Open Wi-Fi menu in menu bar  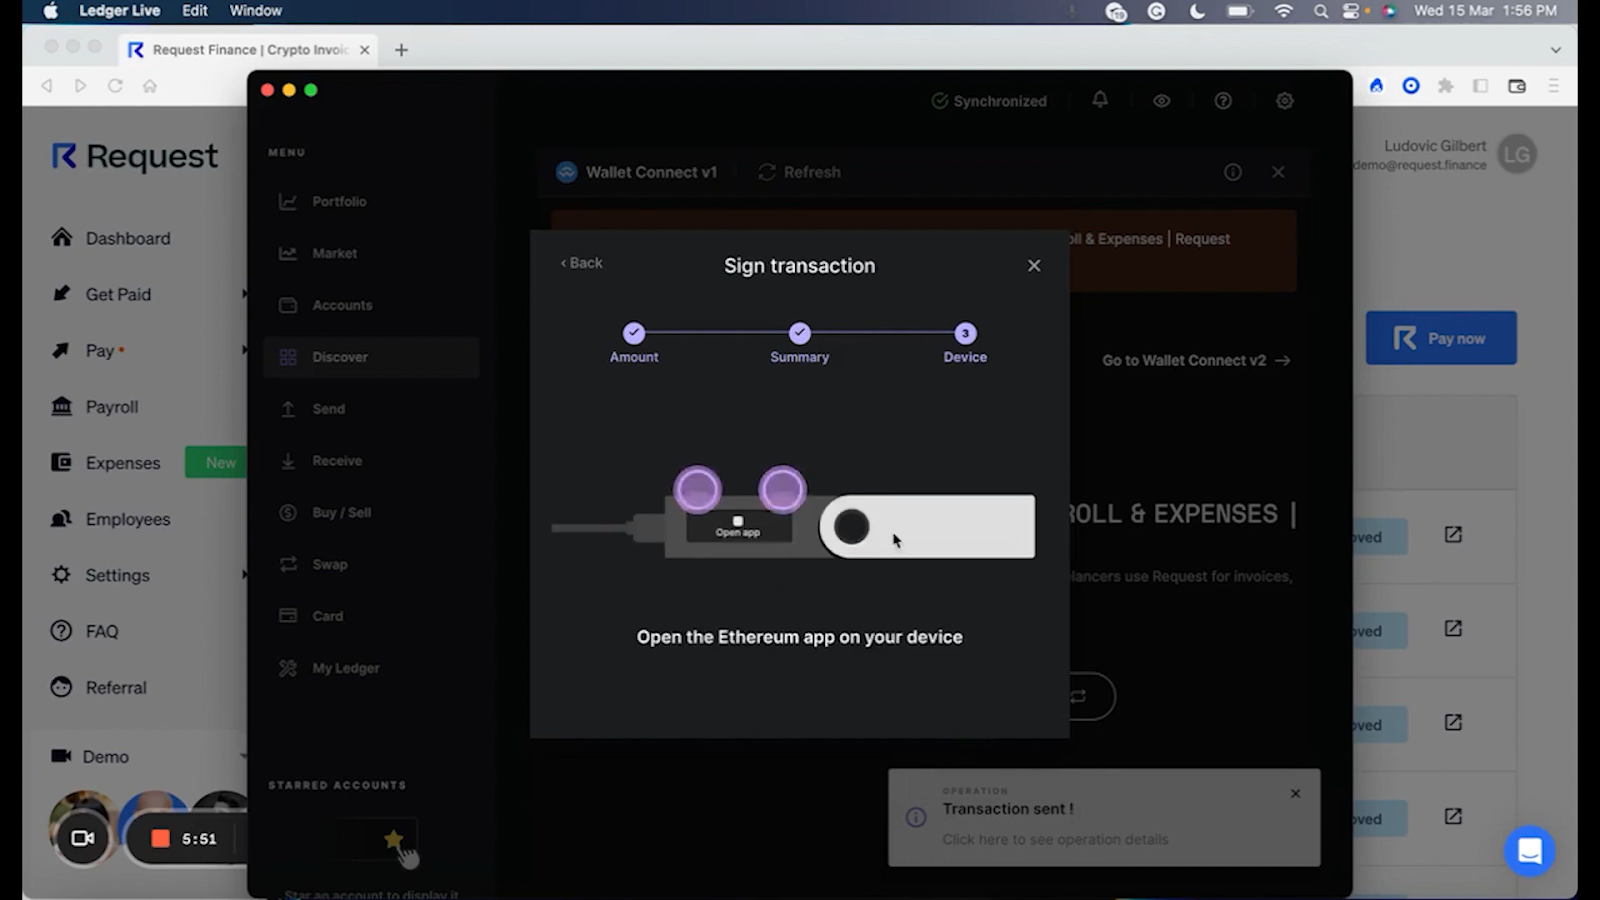coord(1283,11)
